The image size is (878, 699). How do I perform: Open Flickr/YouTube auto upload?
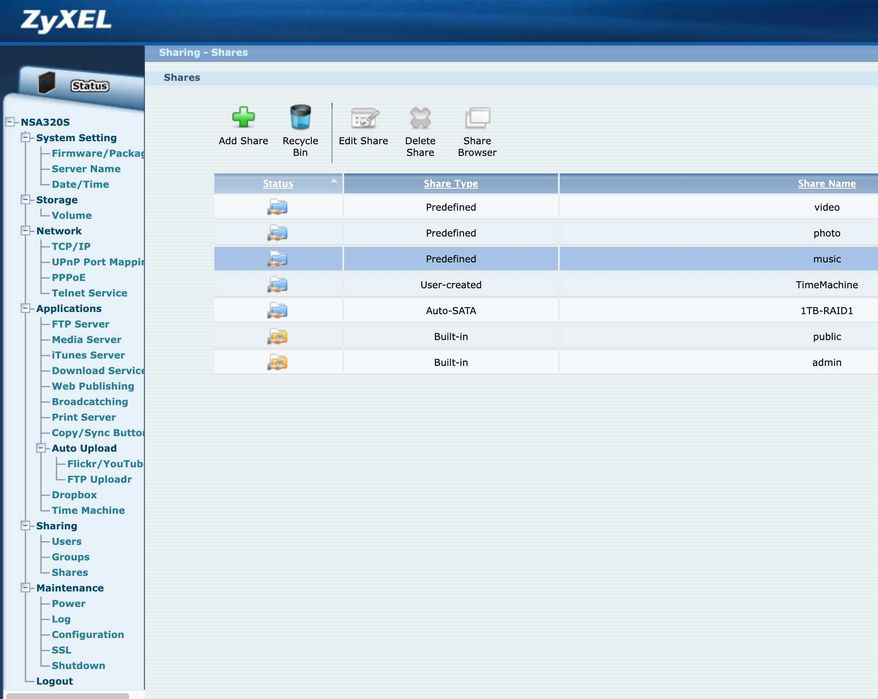[x=105, y=464]
